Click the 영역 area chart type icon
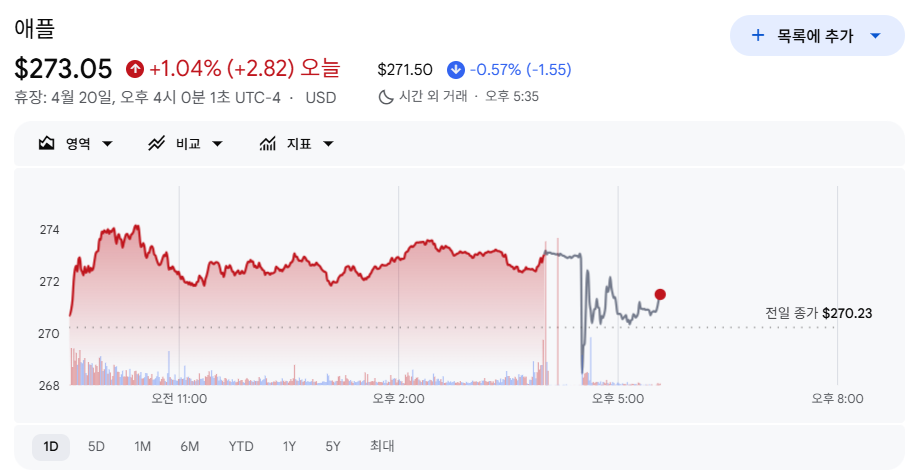 tap(46, 143)
